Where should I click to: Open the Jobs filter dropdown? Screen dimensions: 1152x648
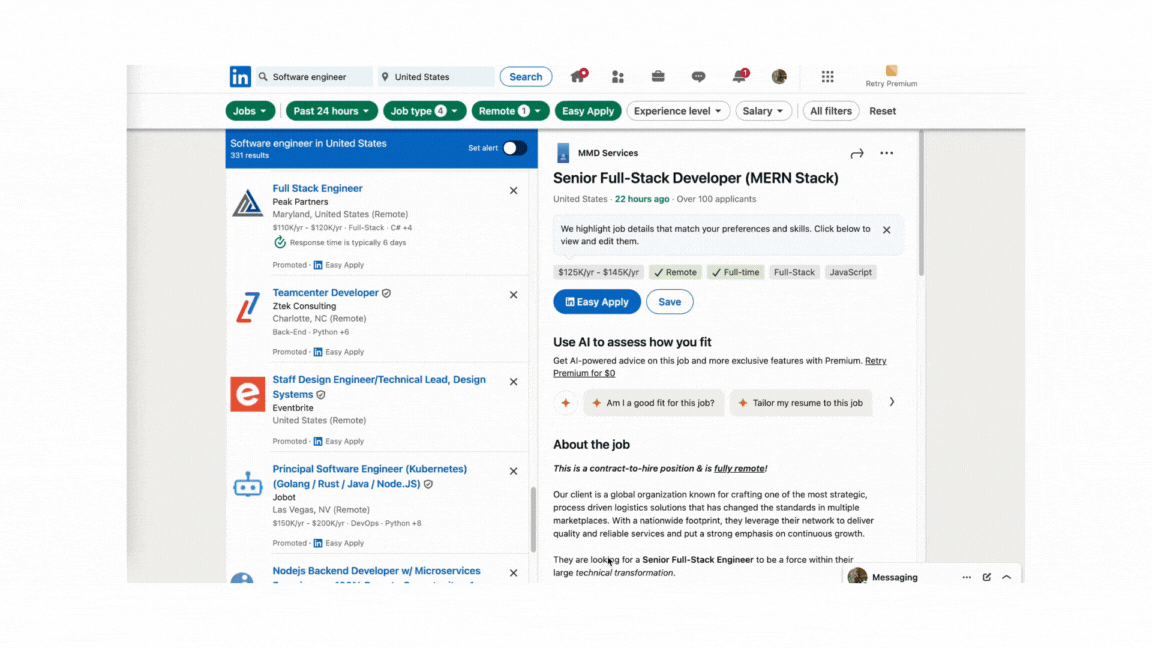(x=250, y=111)
